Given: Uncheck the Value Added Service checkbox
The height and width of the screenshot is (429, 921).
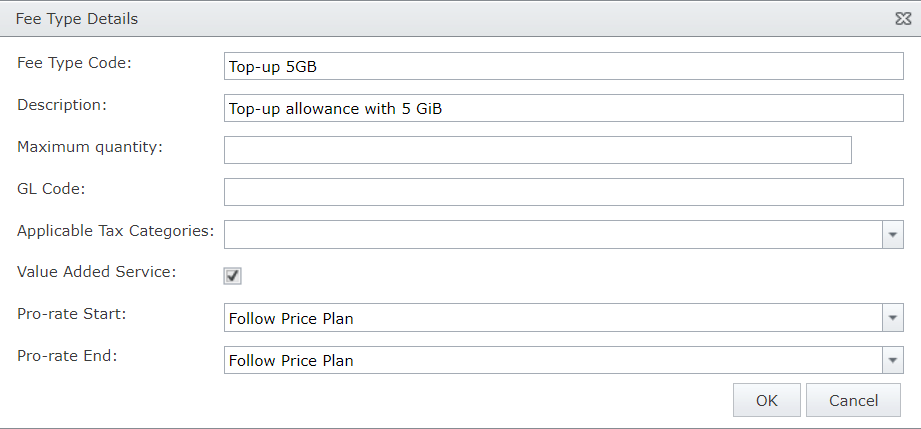Looking at the screenshot, I should tap(233, 276).
